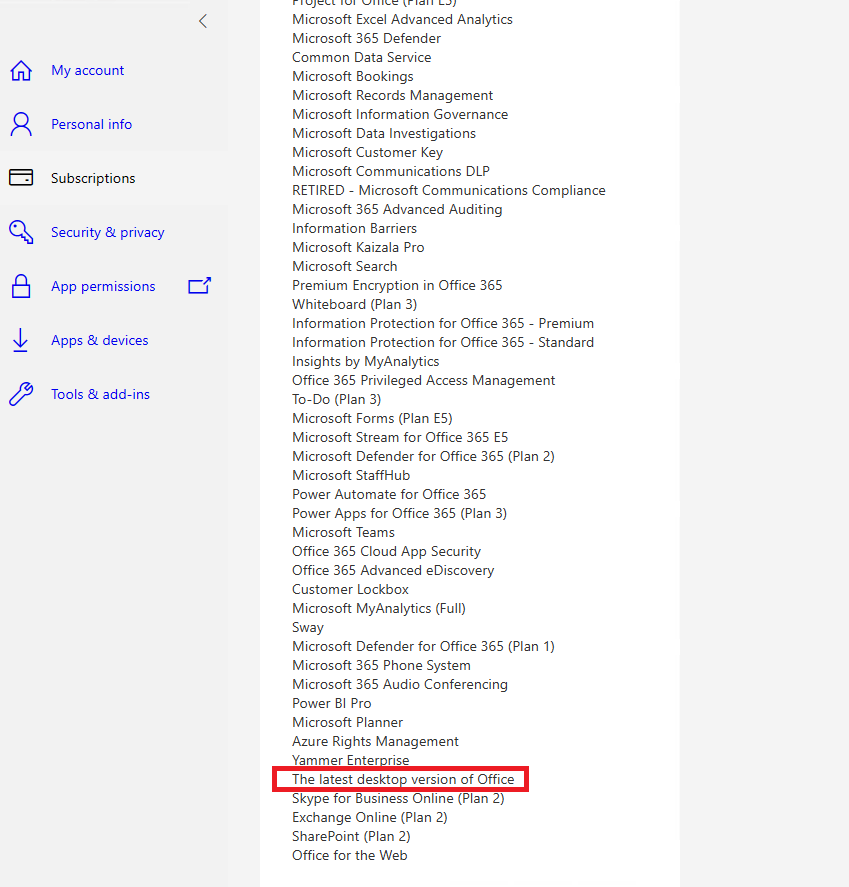Select 'RETIRED - Microsoft Communications Compliance' line
849x887 pixels.
[449, 190]
